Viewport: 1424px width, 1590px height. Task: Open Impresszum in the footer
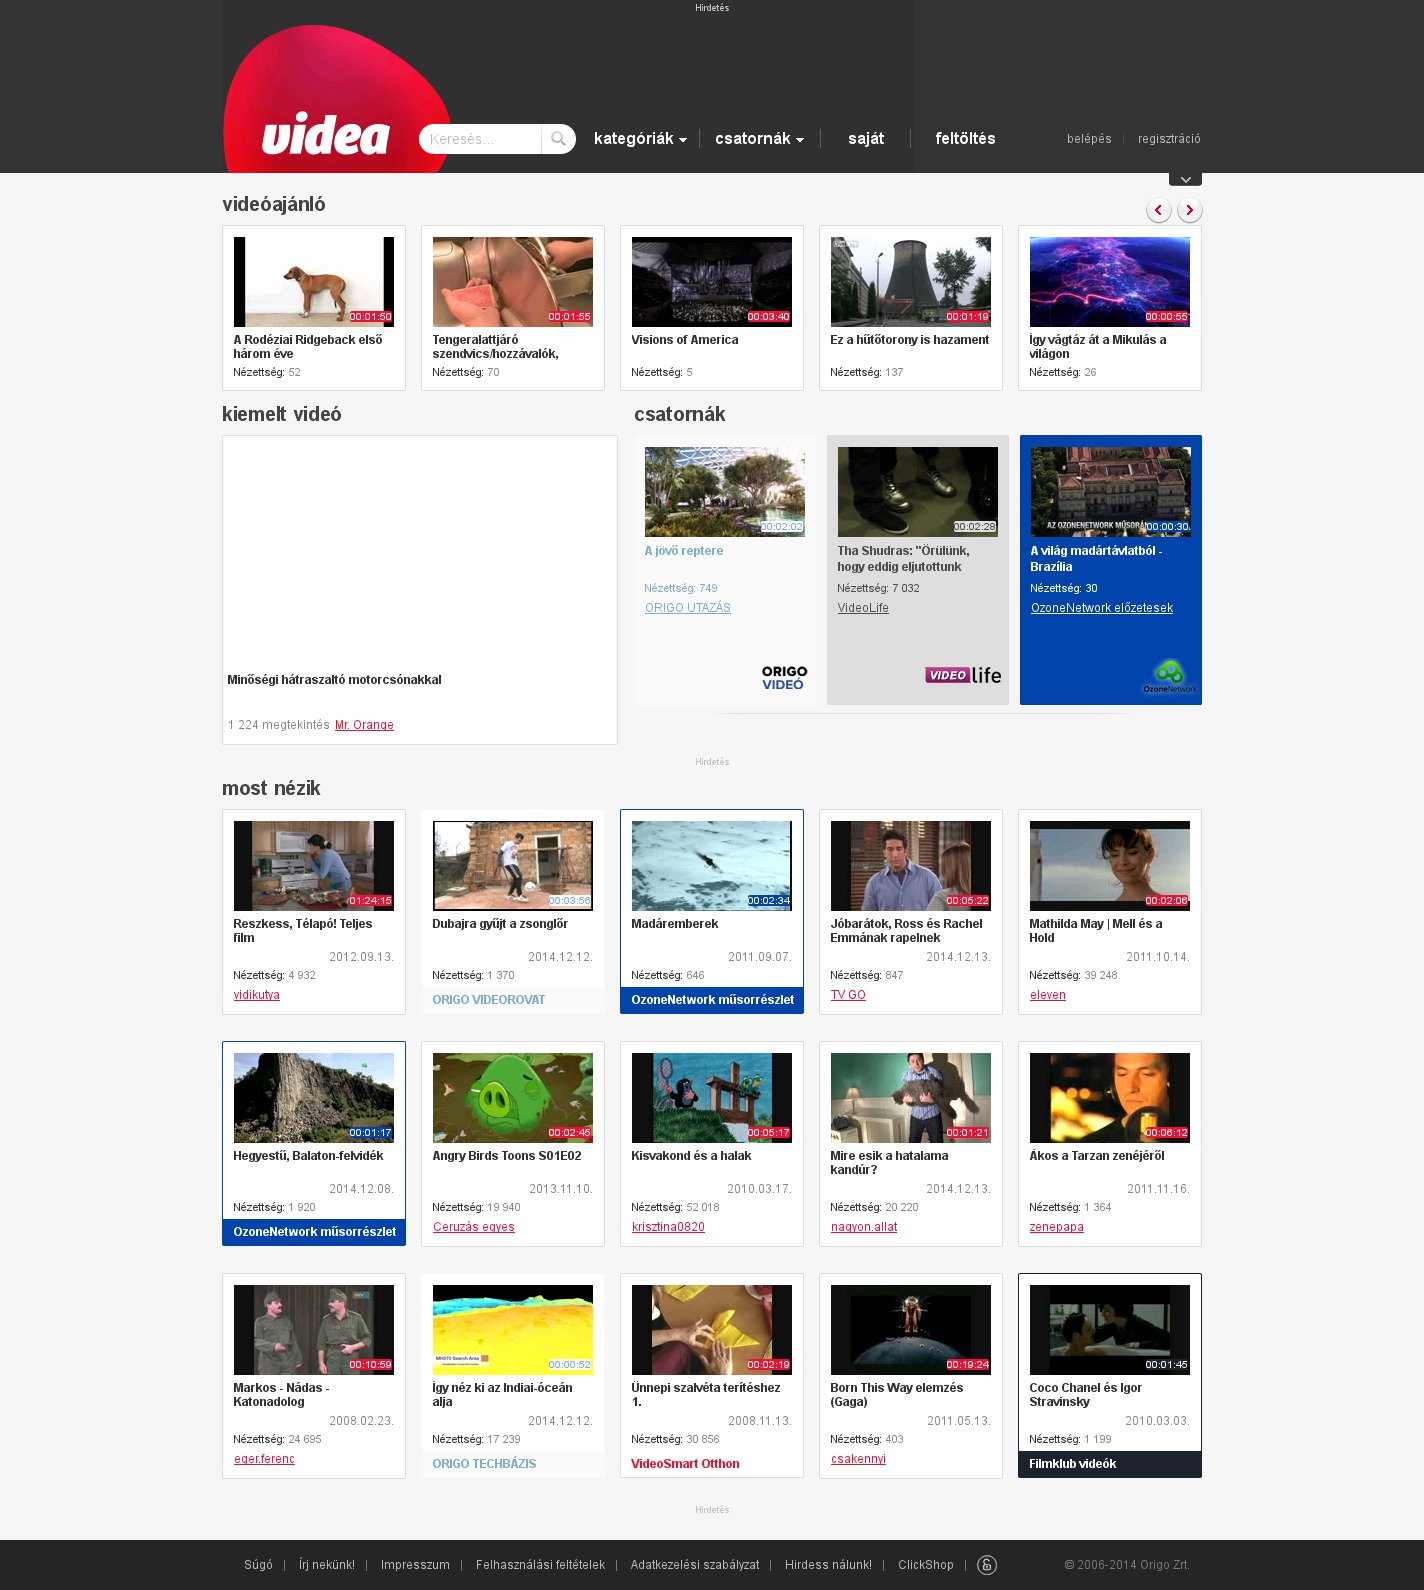point(415,1565)
